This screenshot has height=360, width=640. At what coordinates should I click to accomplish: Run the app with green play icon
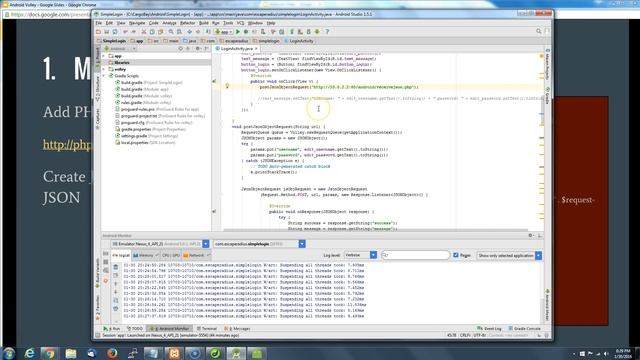pos(238,31)
